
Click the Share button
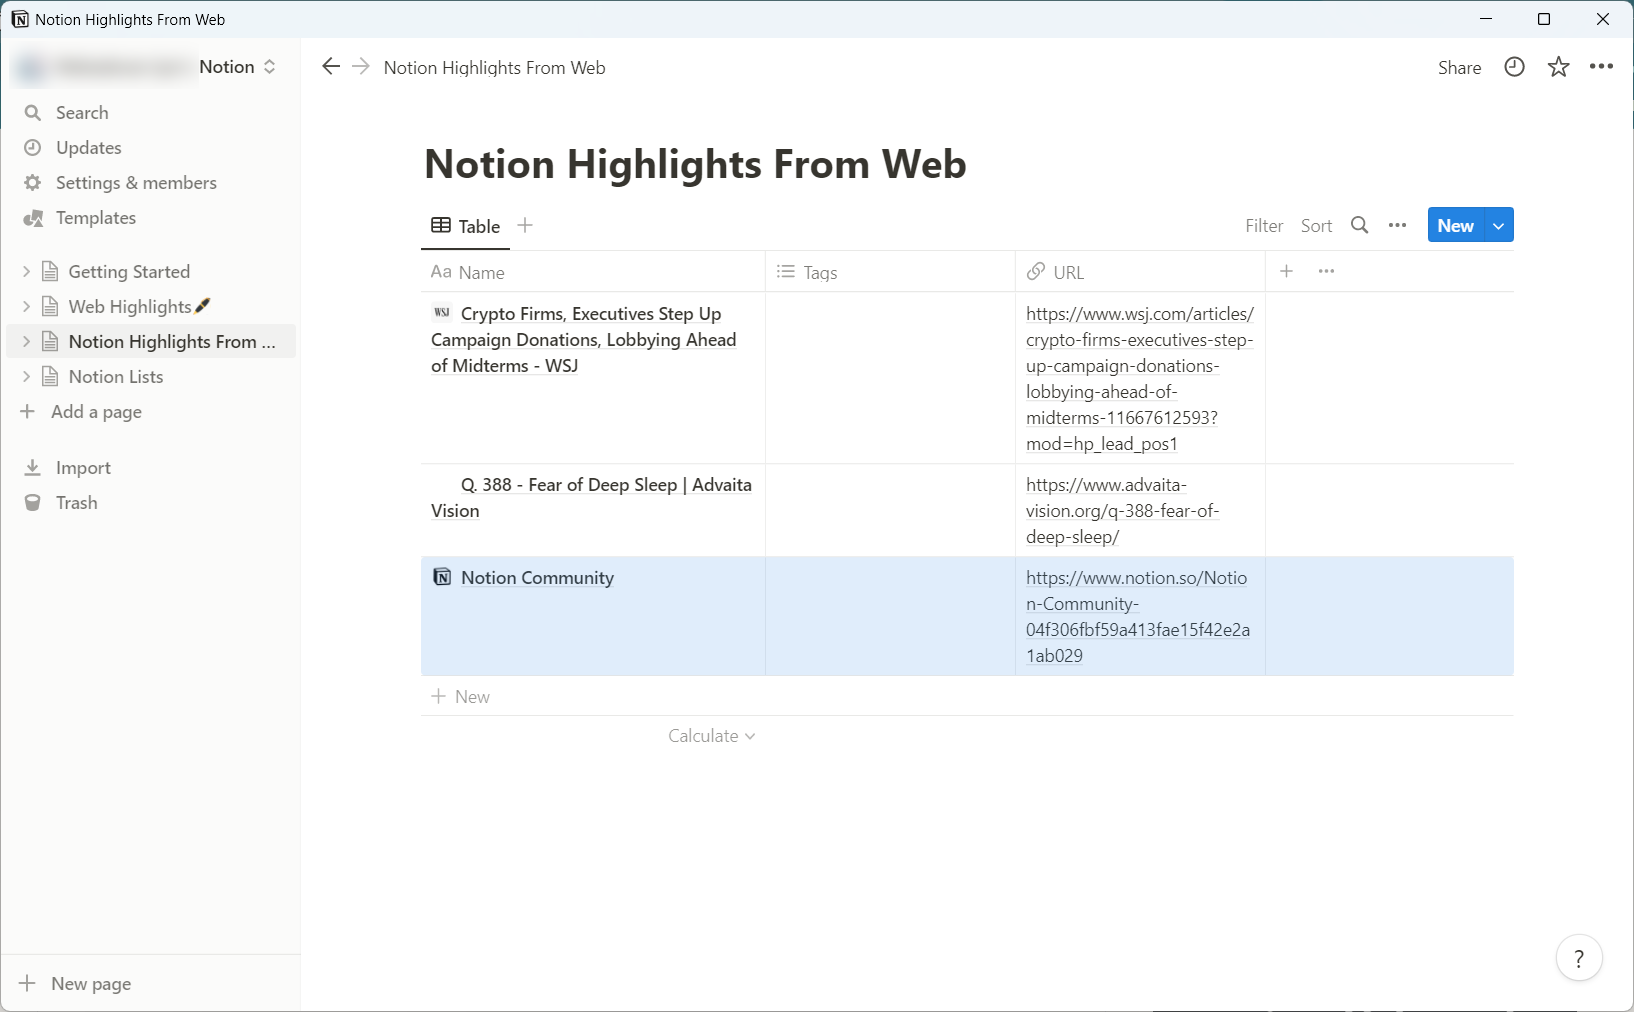[x=1460, y=68]
